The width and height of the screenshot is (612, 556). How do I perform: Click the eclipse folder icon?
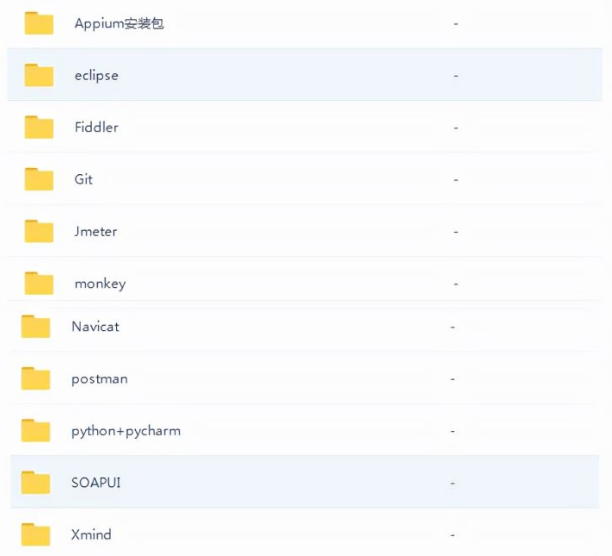pyautogui.click(x=39, y=75)
